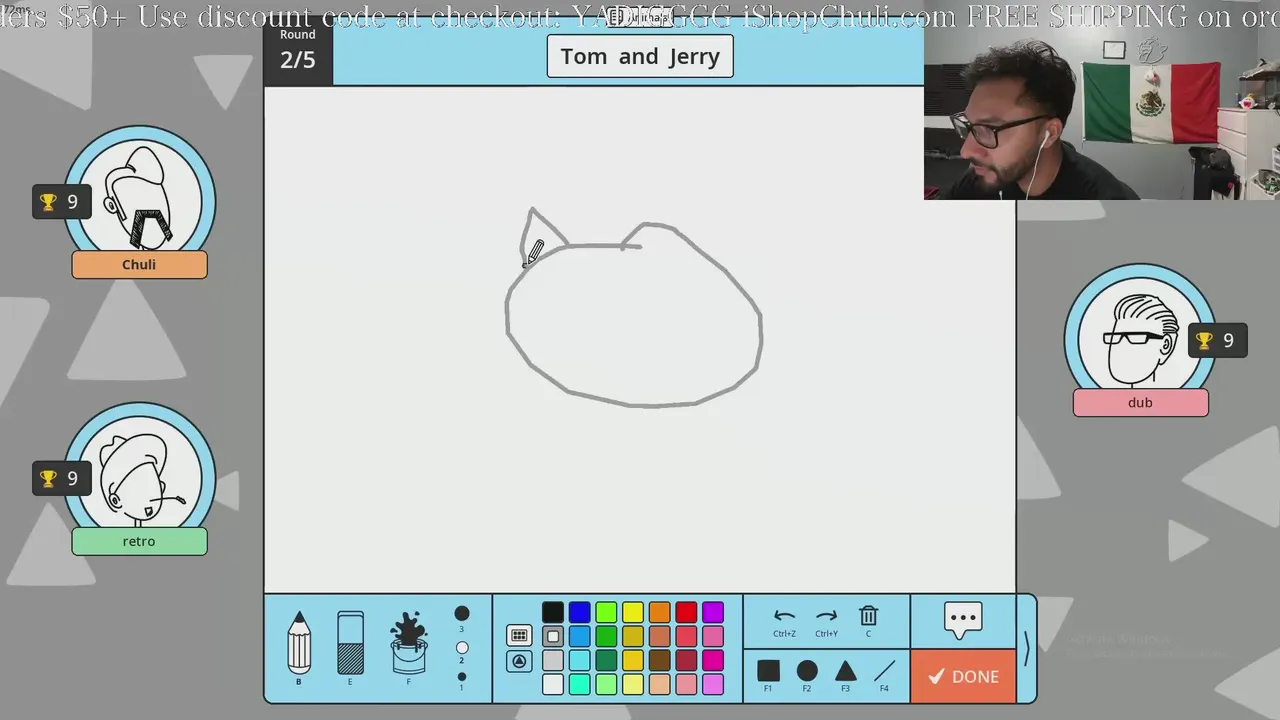The width and height of the screenshot is (1280, 720).
Task: Select the straight line tool
Action: click(884, 671)
